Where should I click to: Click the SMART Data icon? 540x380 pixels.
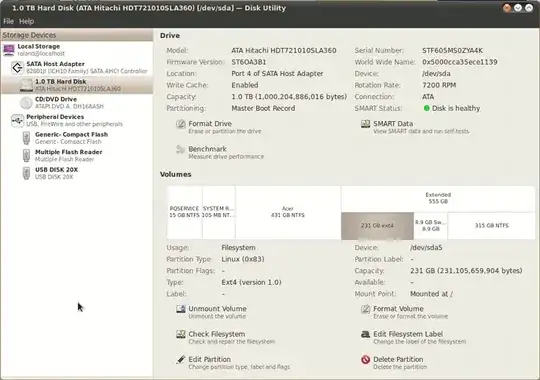[x=365, y=124]
